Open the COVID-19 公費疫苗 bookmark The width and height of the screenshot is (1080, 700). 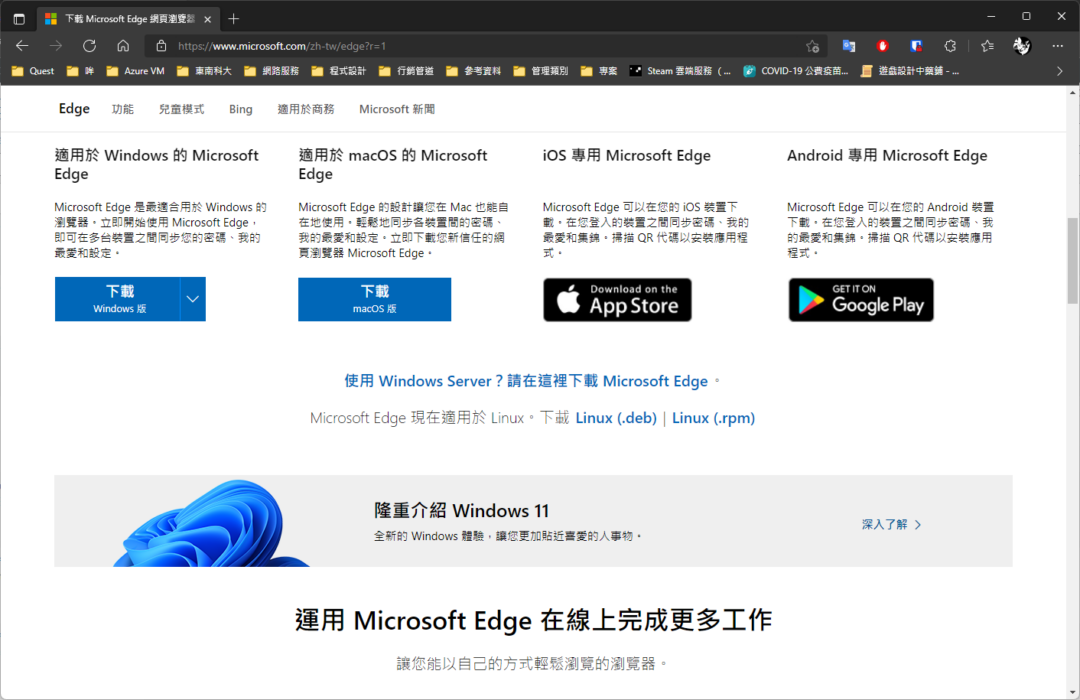[796, 71]
